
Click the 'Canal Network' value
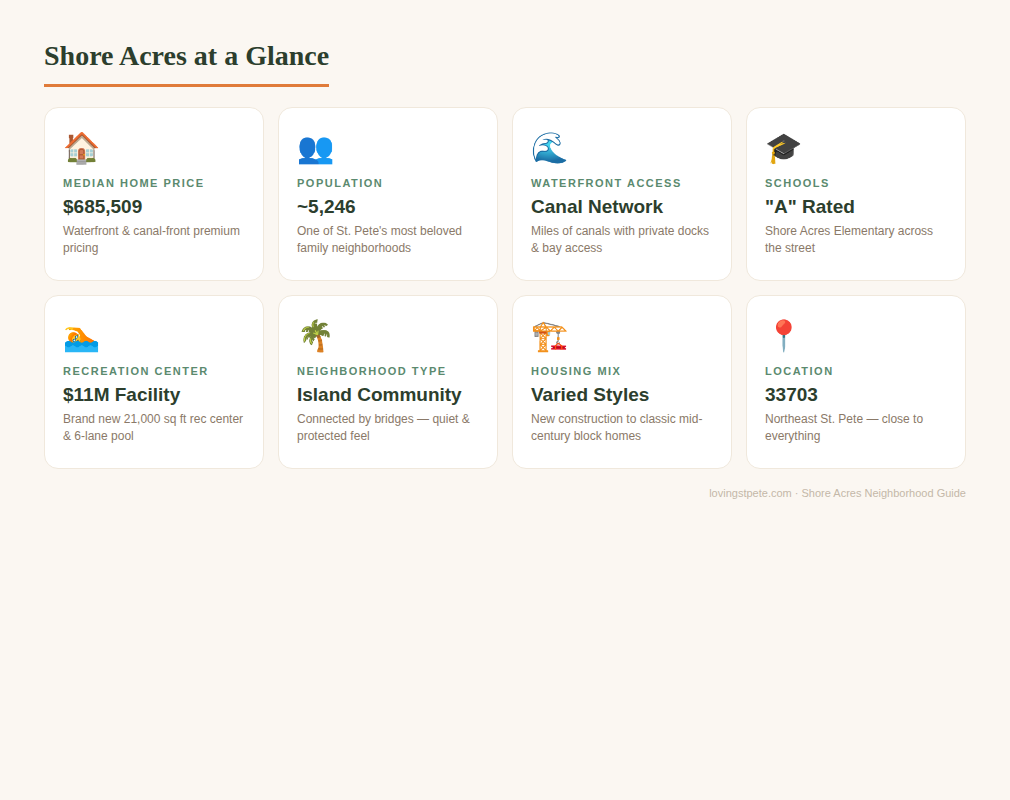click(x=596, y=207)
